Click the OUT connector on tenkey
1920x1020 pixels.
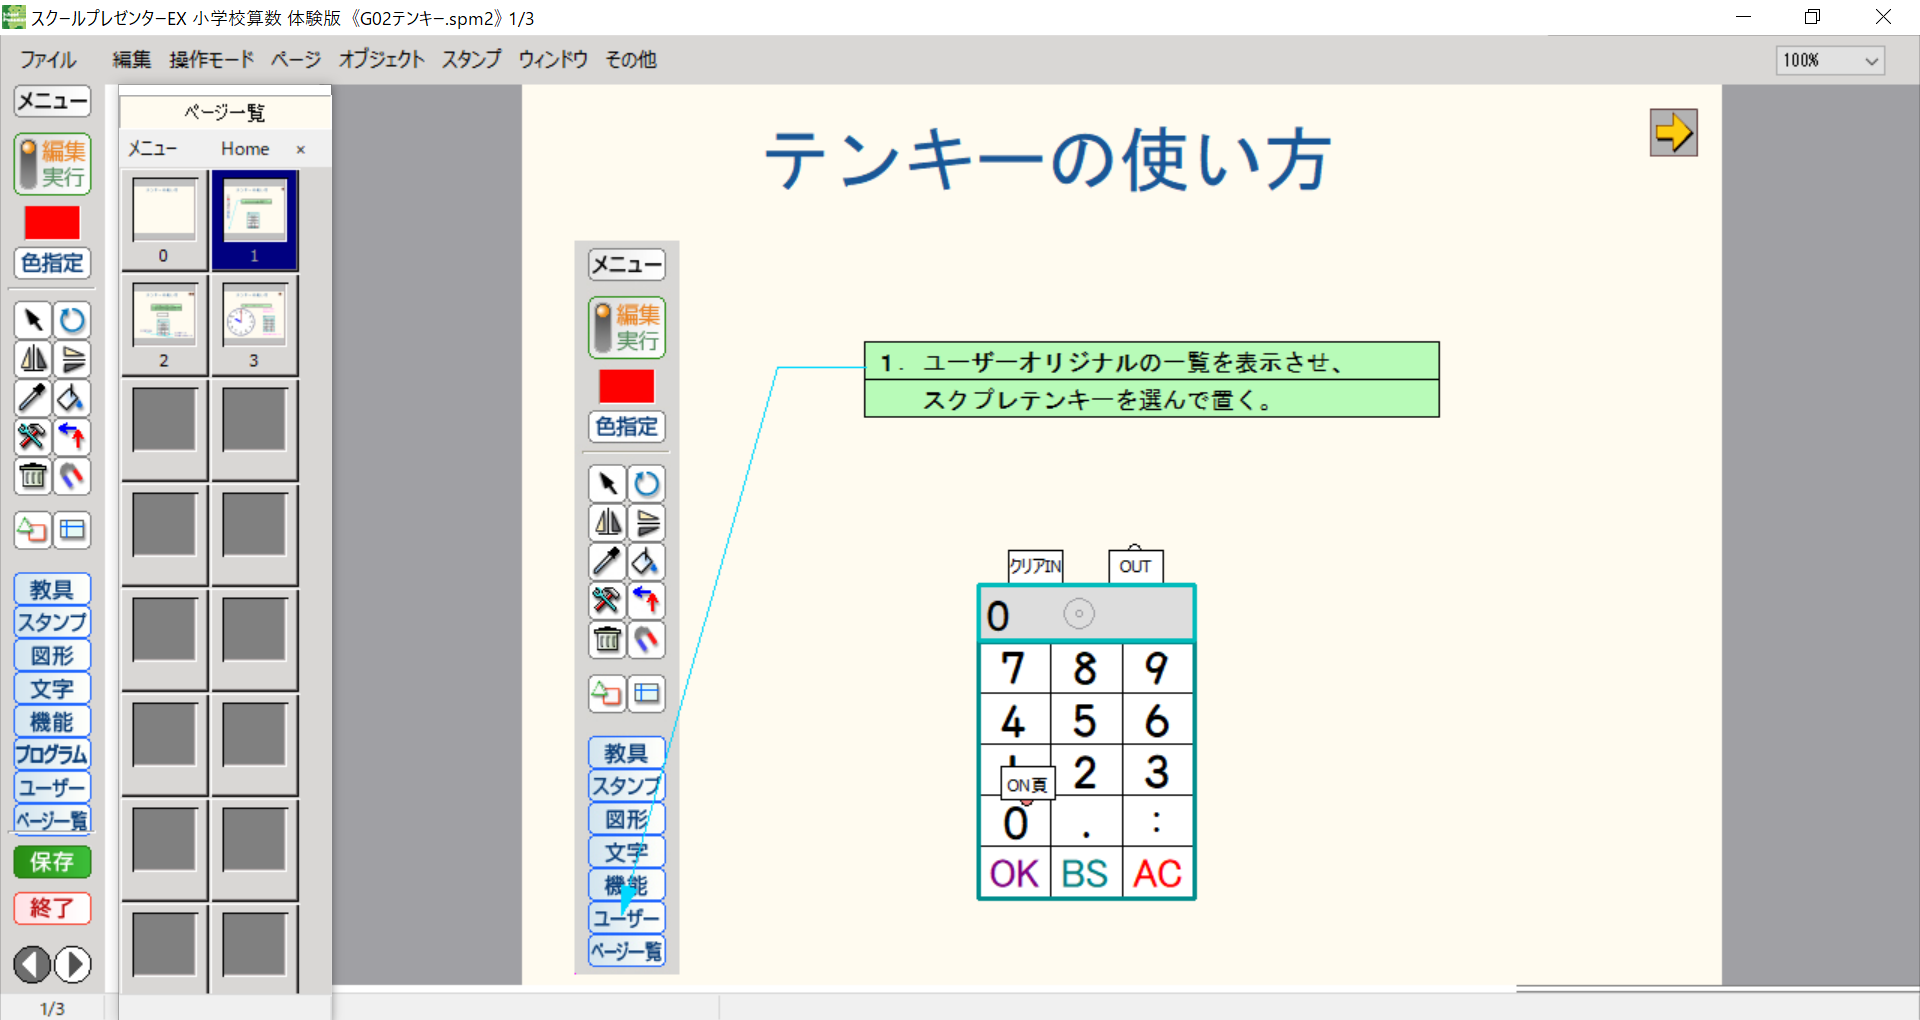click(x=1135, y=566)
